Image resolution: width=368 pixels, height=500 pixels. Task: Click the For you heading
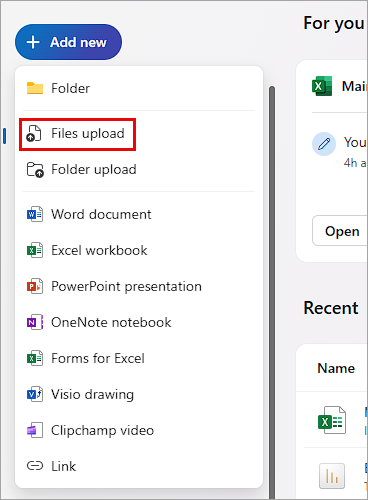pos(333,23)
